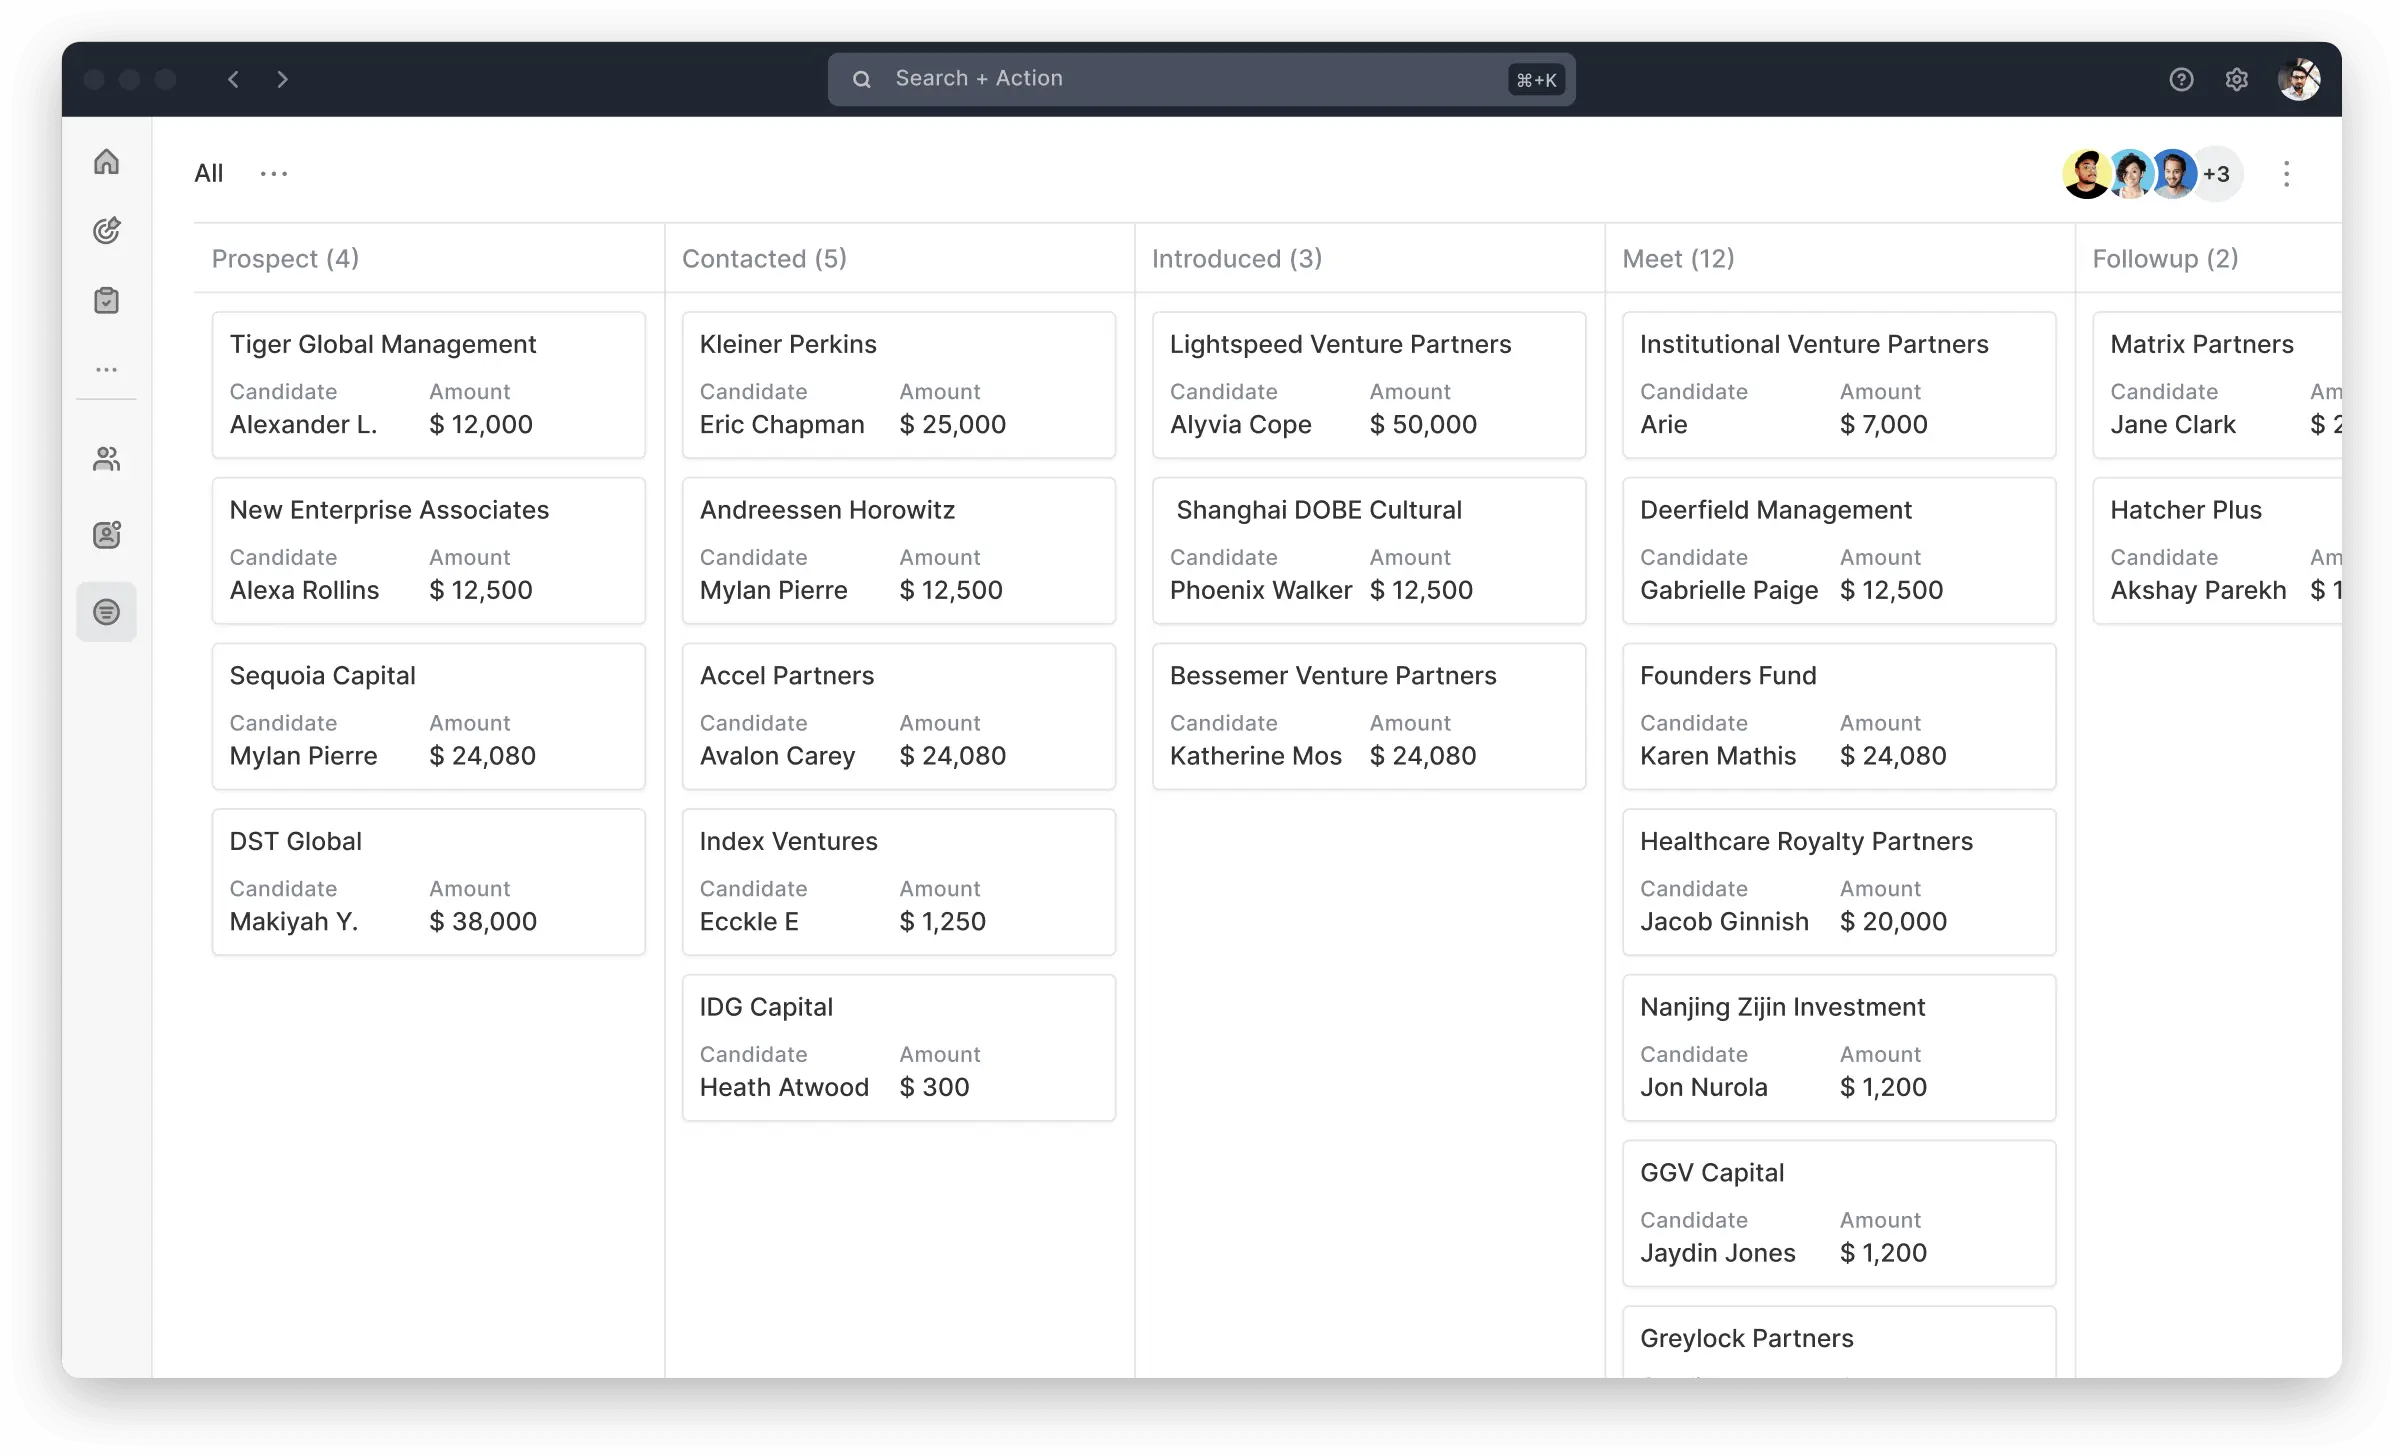
Task: Click candidate name Katherine Mos
Action: coord(1256,757)
